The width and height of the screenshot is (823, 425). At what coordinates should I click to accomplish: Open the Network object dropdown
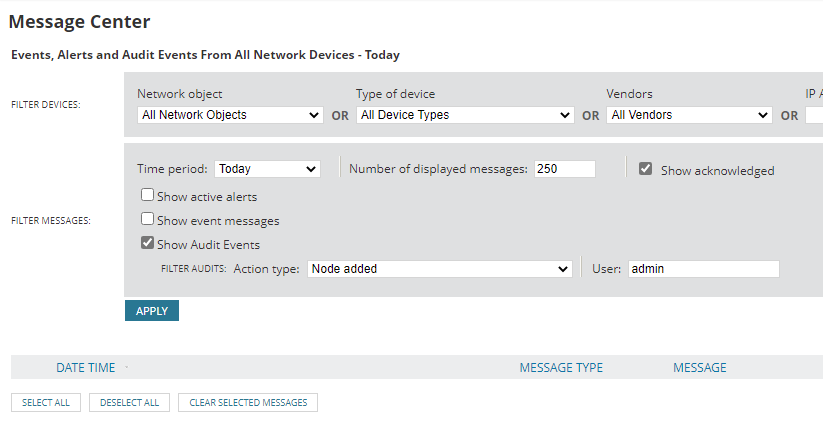(x=230, y=115)
